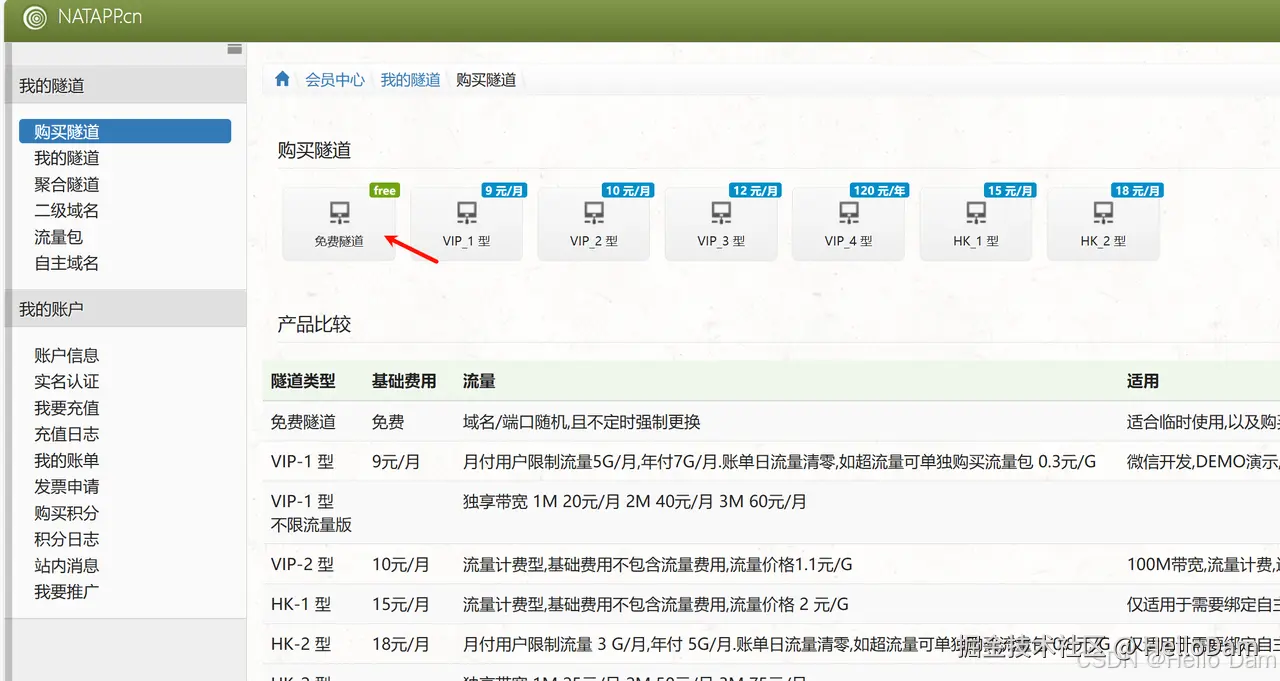
Task: Click the VIP-1 型 9元/月 price cell
Action: 396,462
